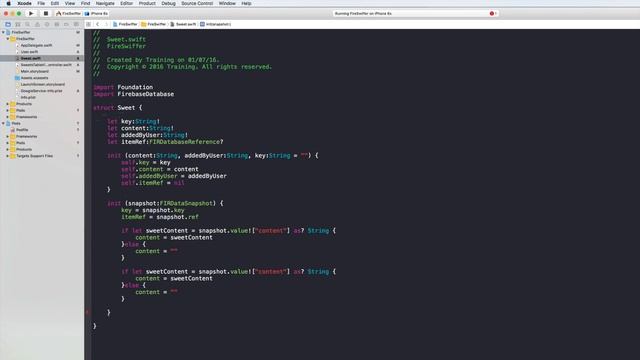
Task: Expand Frameworks folder under FireSwiffer
Action: click(x=8, y=117)
